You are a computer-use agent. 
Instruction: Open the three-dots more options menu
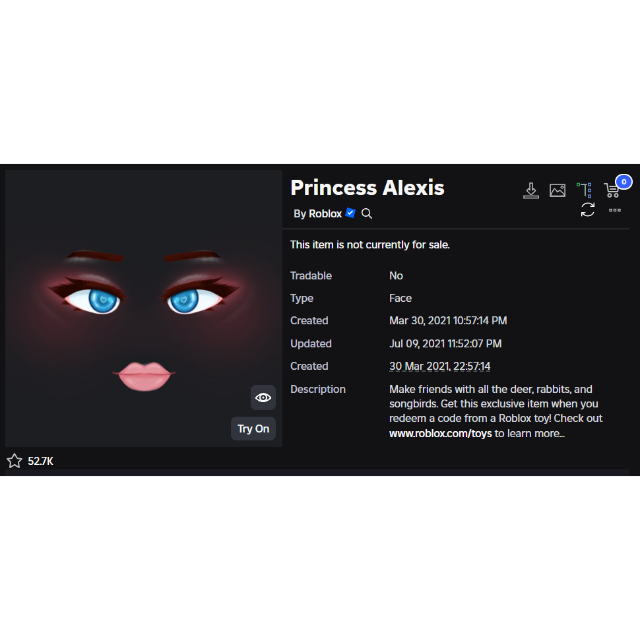click(x=615, y=210)
